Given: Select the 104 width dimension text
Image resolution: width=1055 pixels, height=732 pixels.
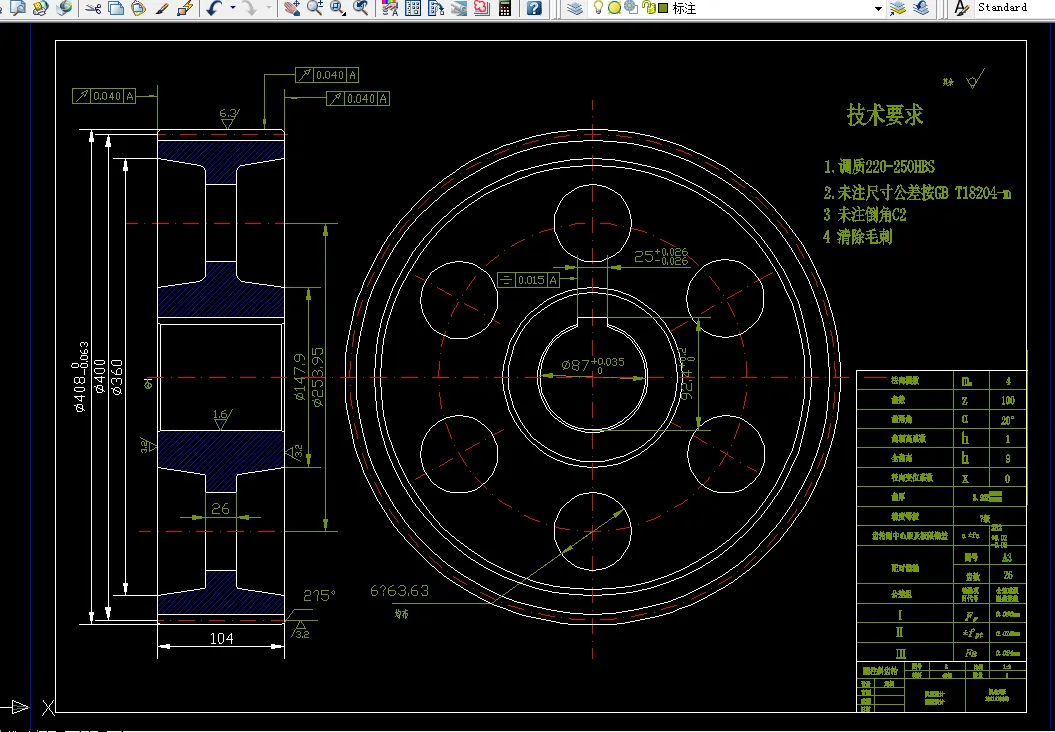Looking at the screenshot, I should click(x=221, y=638).
